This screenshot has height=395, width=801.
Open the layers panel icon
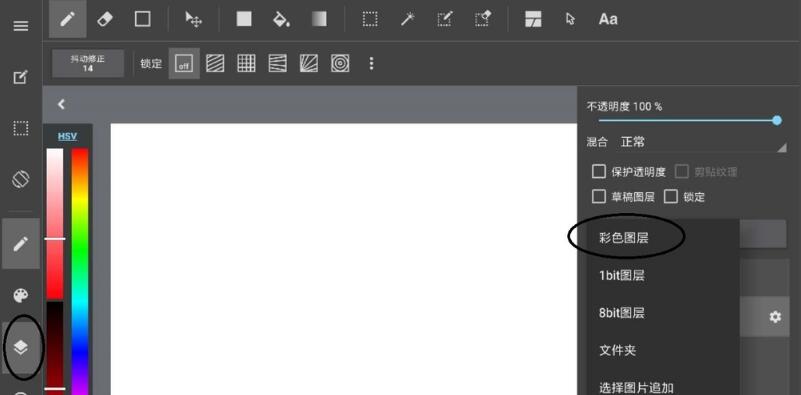20,347
